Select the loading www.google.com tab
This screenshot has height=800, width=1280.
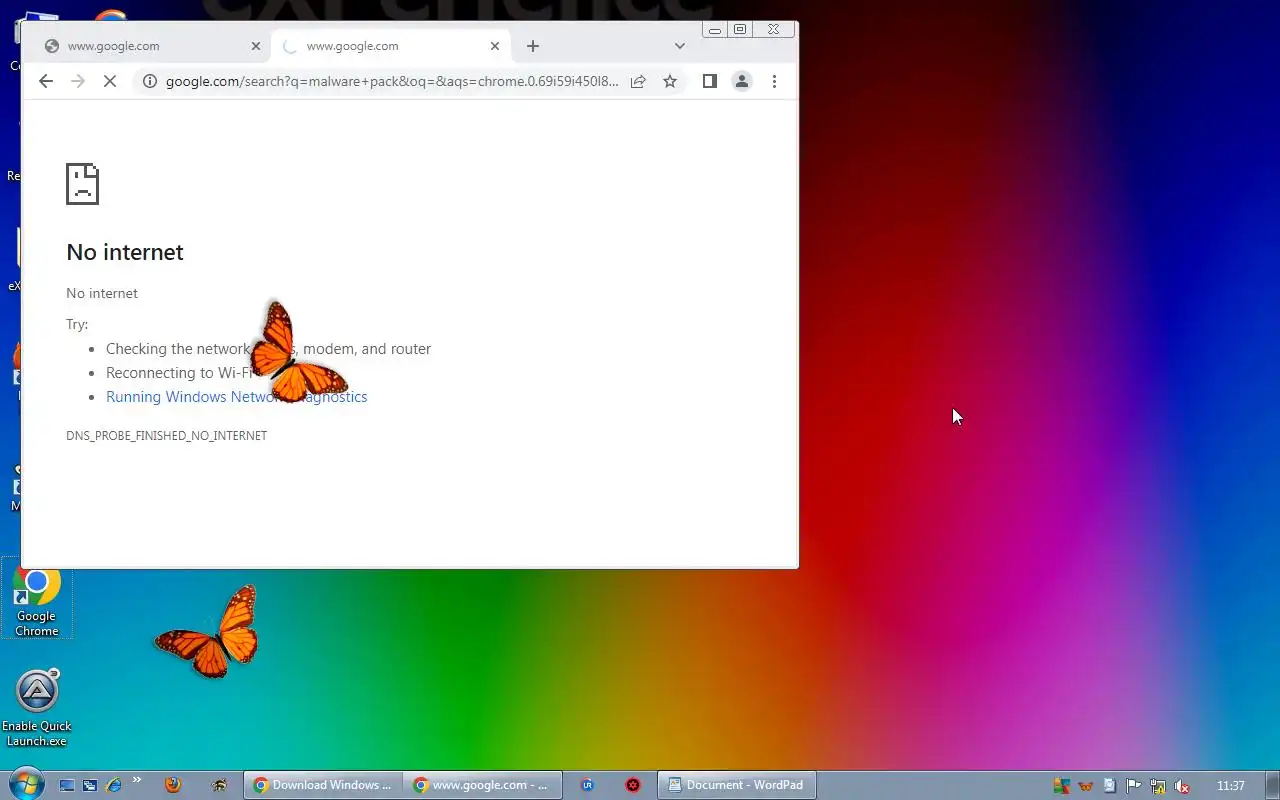pos(391,46)
